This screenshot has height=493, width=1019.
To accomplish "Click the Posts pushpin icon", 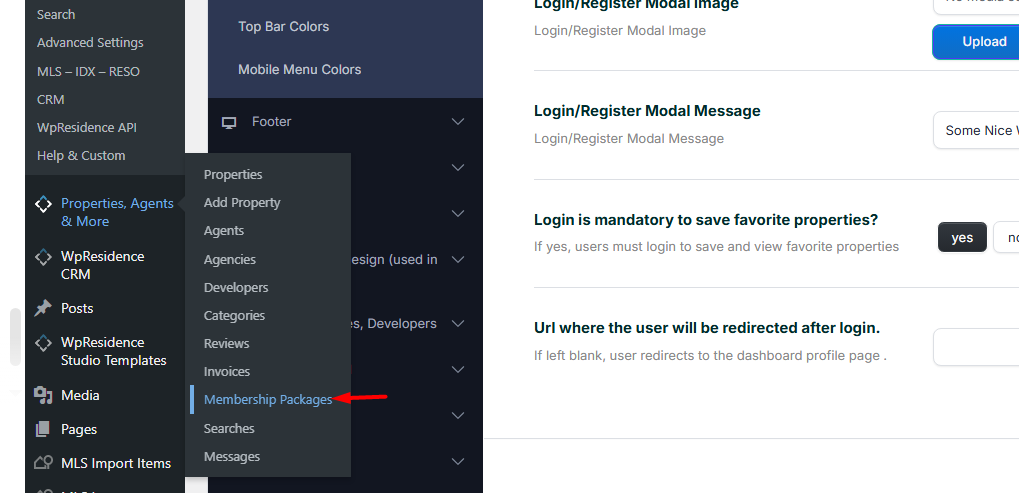I will (43, 308).
